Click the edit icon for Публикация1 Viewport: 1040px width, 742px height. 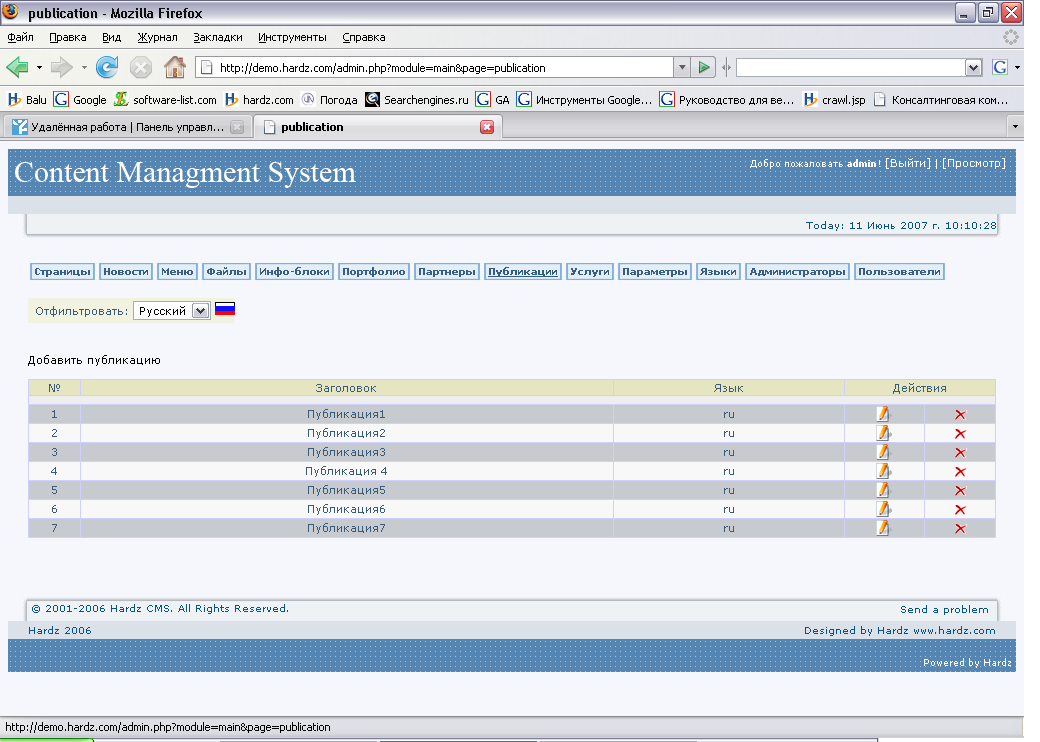coord(883,414)
